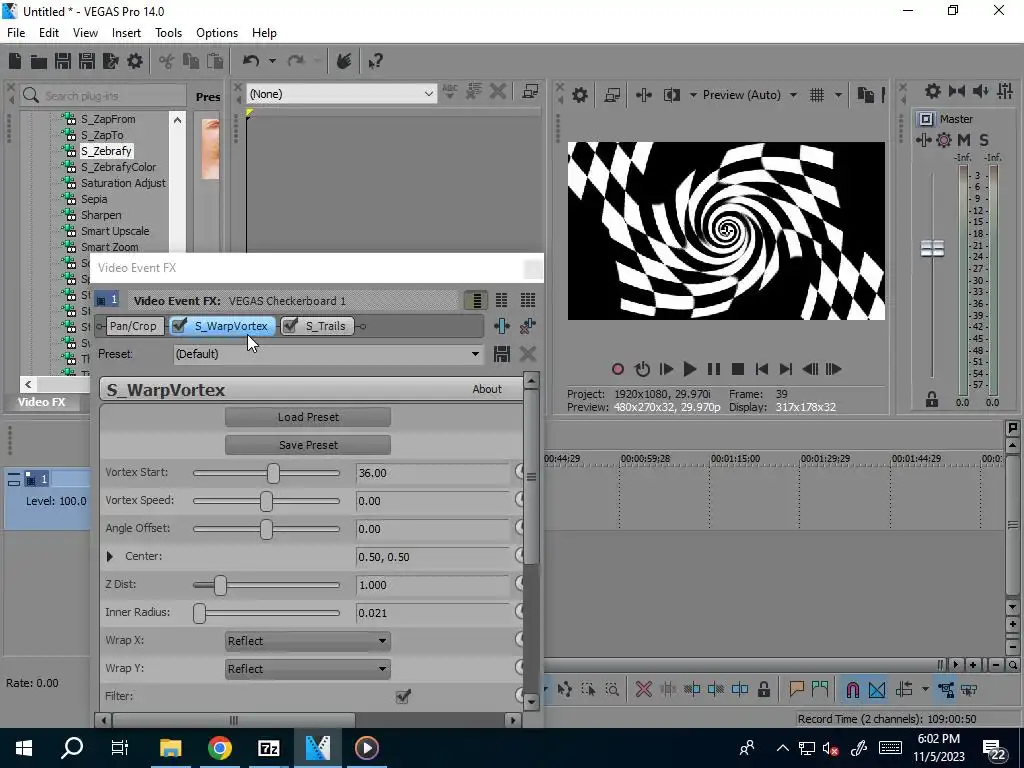
Task: Open the Wrap Y Reflect dropdown
Action: pyautogui.click(x=308, y=669)
